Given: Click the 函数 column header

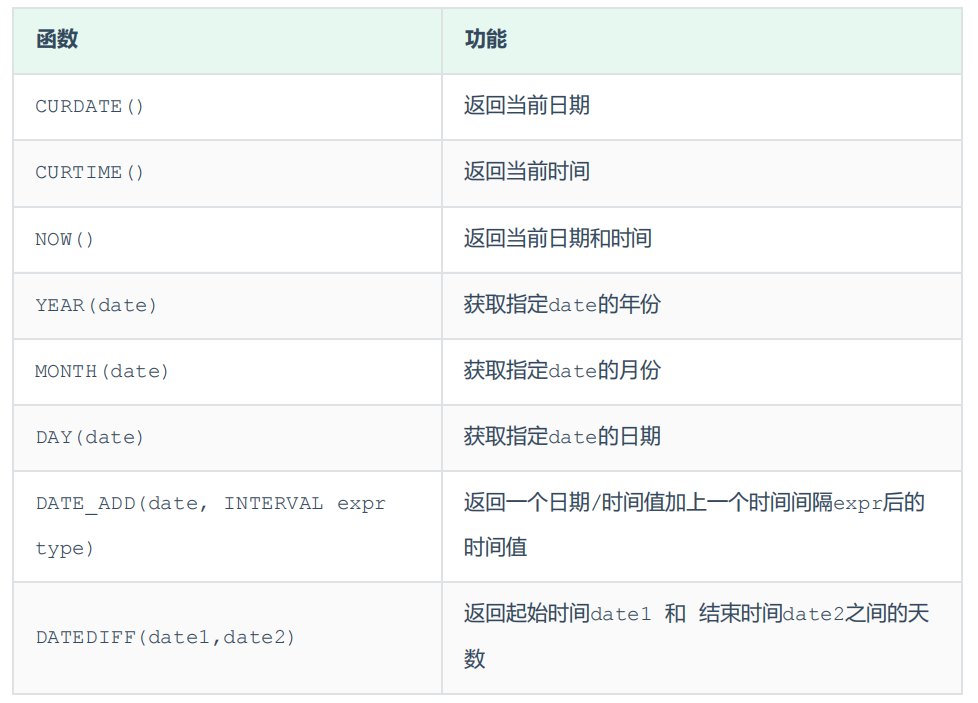Looking at the screenshot, I should pyautogui.click(x=57, y=40).
